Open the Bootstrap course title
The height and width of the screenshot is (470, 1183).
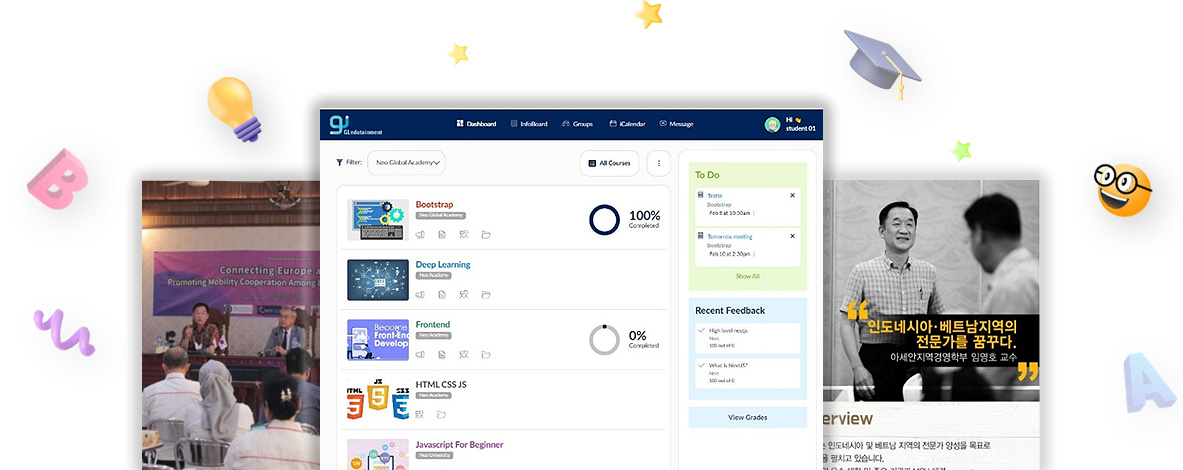coord(435,204)
